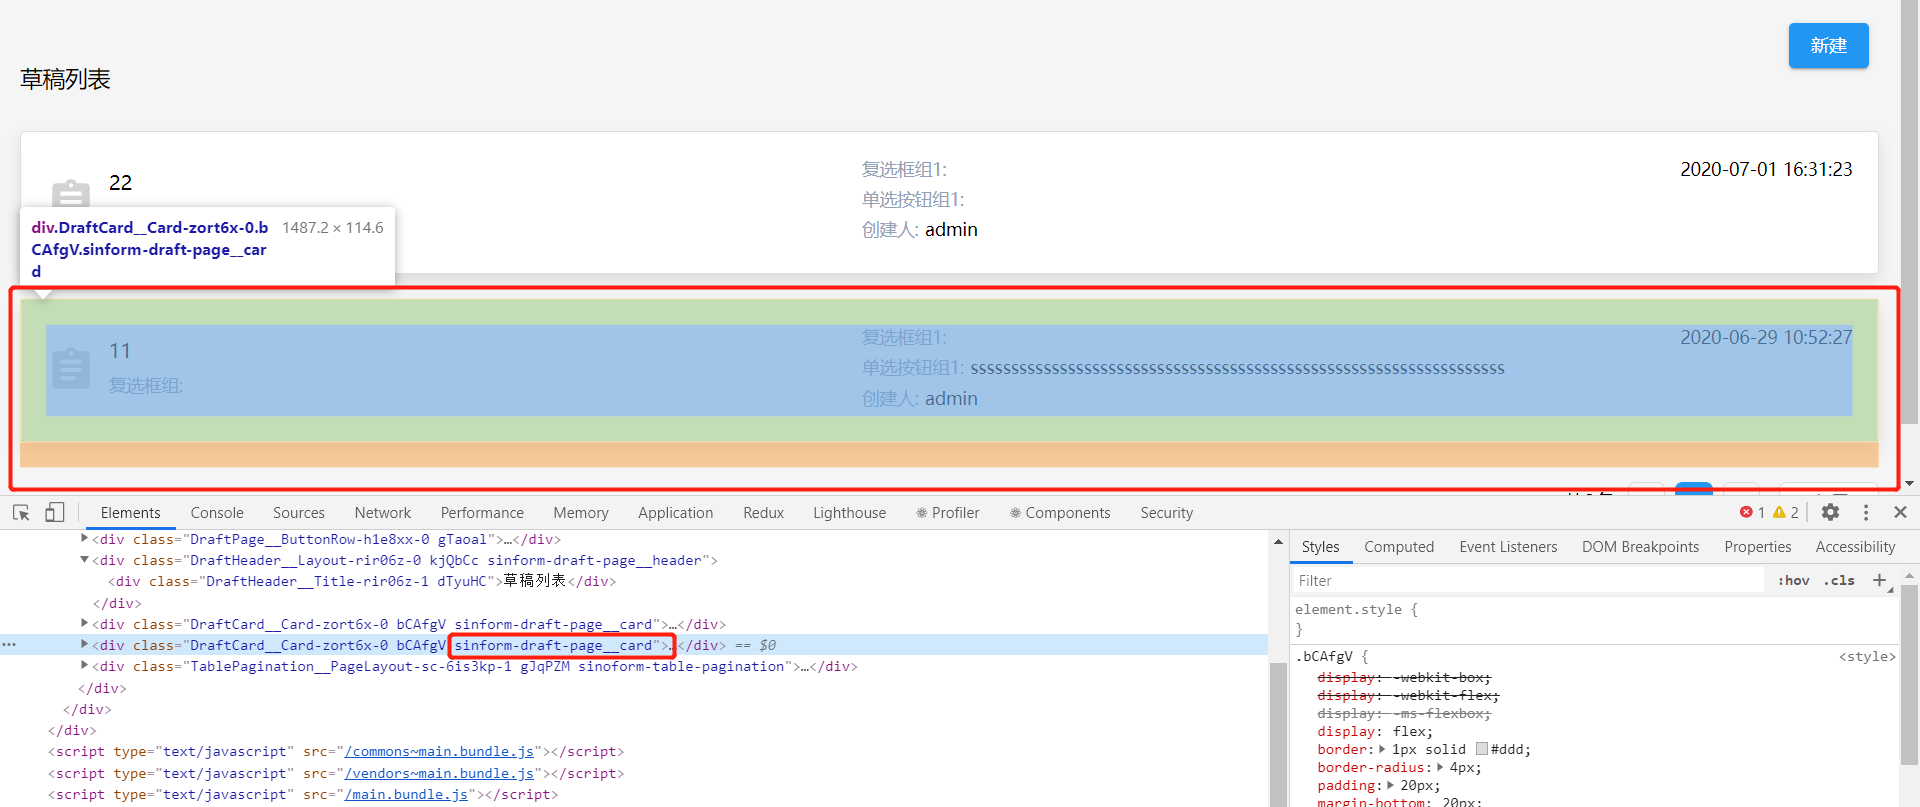Open the React Components tab

pyautogui.click(x=1060, y=513)
